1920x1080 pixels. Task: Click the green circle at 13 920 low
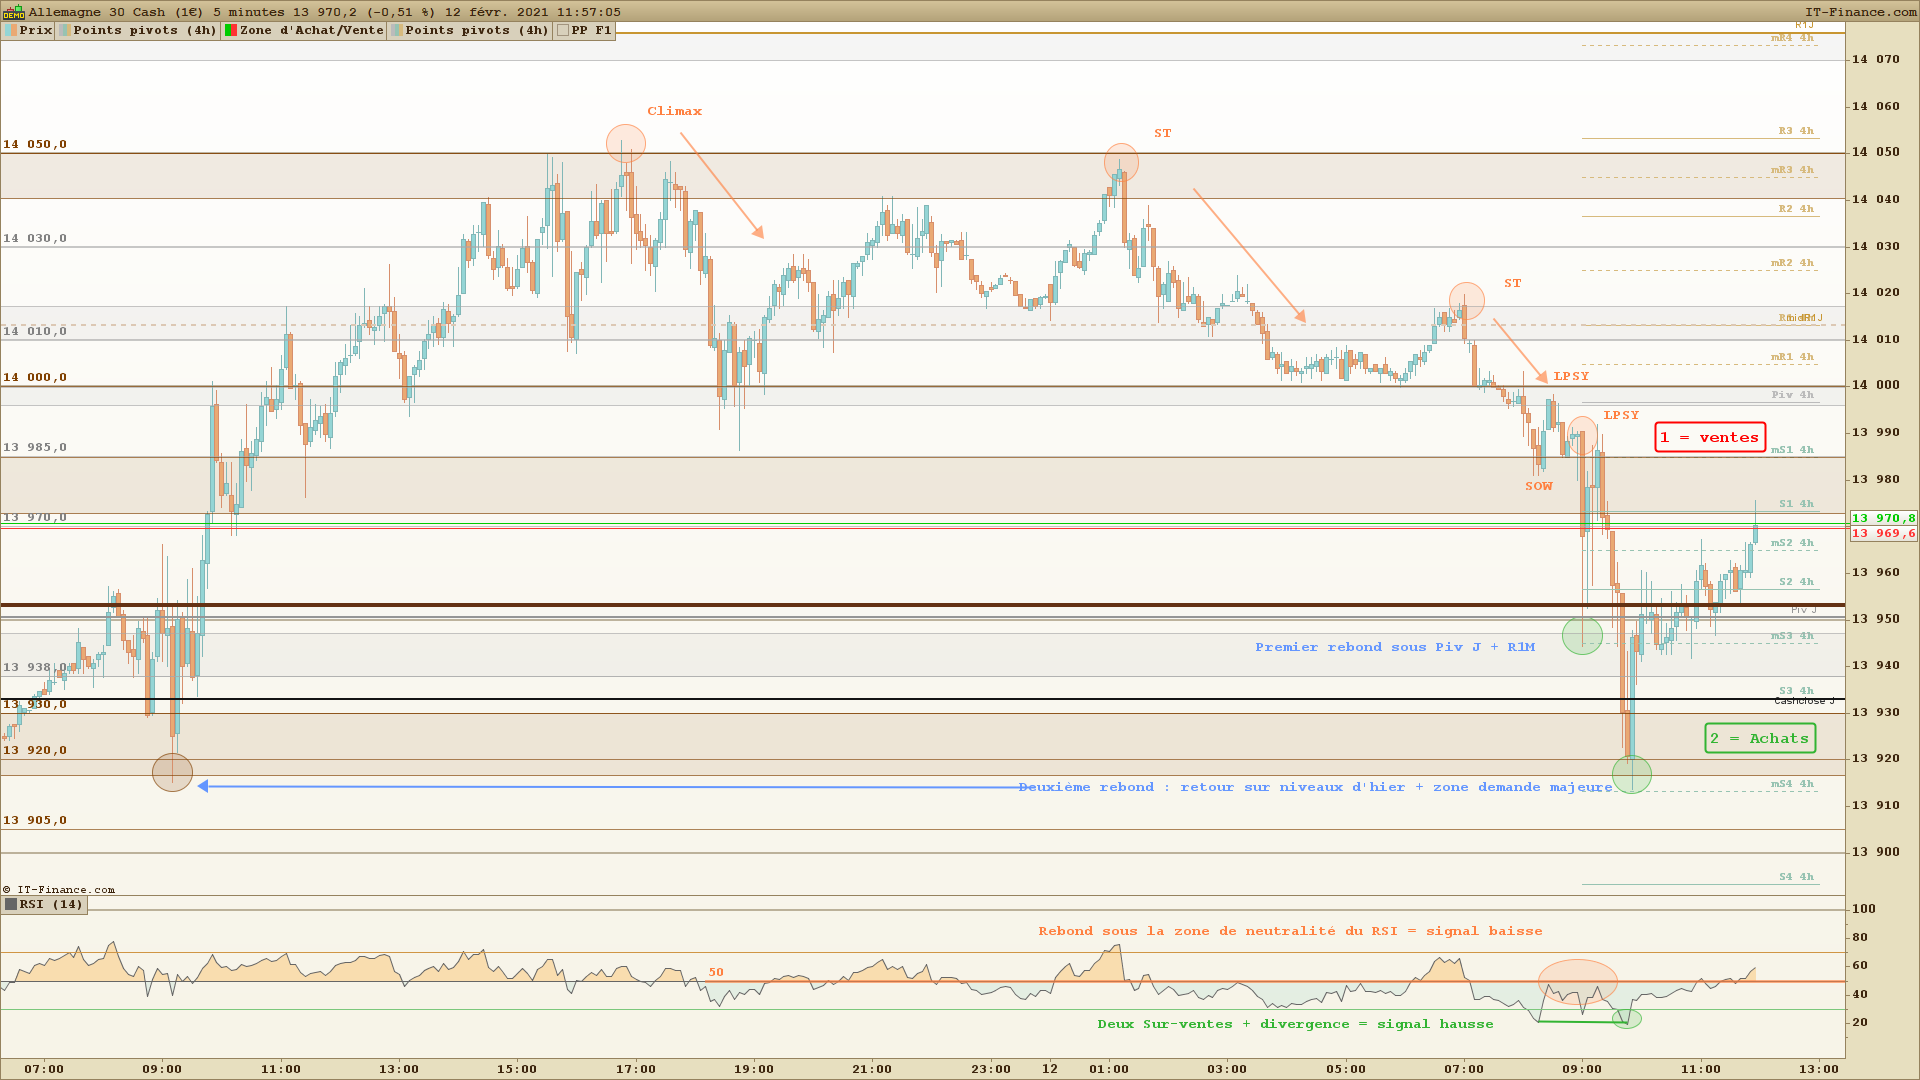click(x=1631, y=774)
